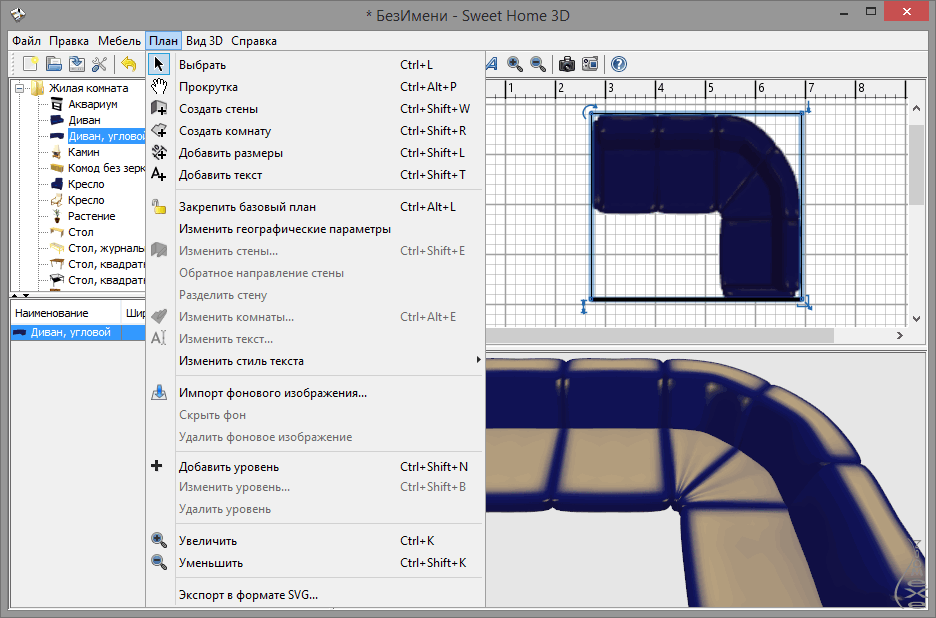Sort by the Наименование column header
The image size is (936, 618).
66,313
